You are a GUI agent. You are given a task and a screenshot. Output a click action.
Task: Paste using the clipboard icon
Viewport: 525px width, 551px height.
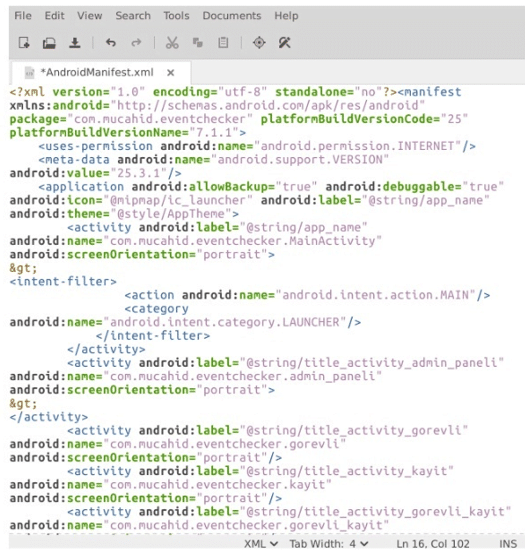[x=223, y=43]
